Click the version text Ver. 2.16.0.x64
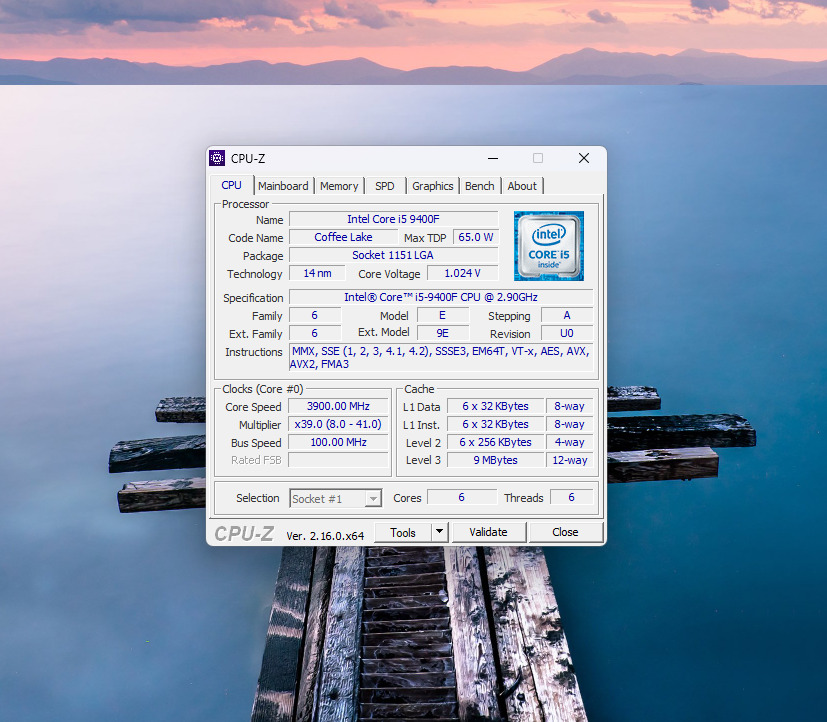 tap(325, 536)
